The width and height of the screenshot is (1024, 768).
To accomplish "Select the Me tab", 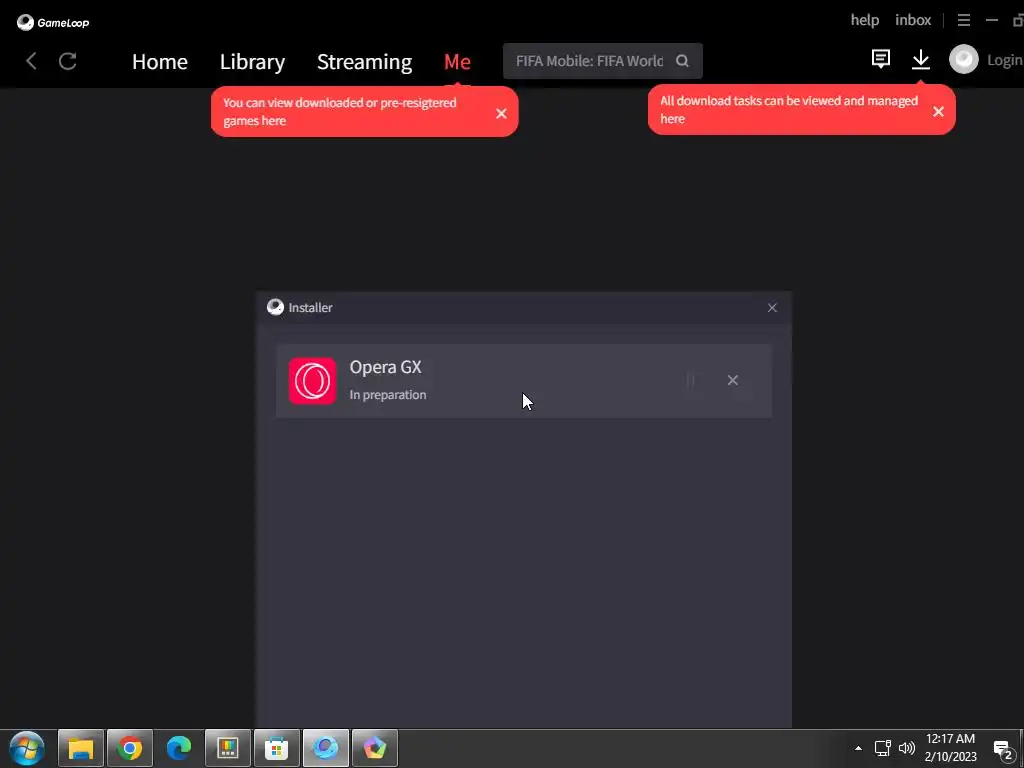I will [x=457, y=61].
